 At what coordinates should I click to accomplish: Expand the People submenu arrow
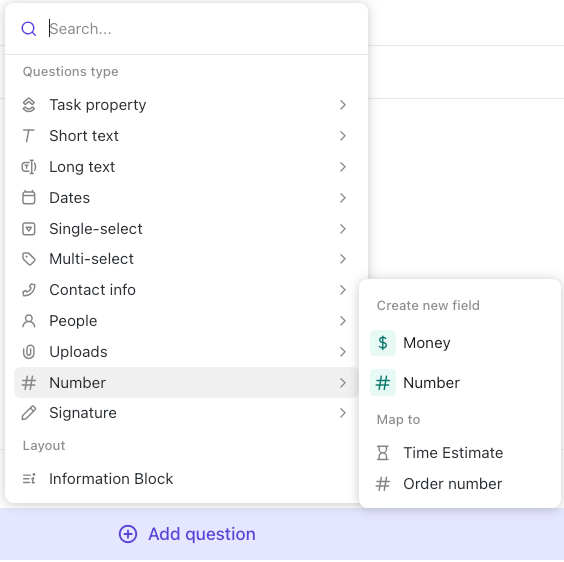pyautogui.click(x=343, y=321)
